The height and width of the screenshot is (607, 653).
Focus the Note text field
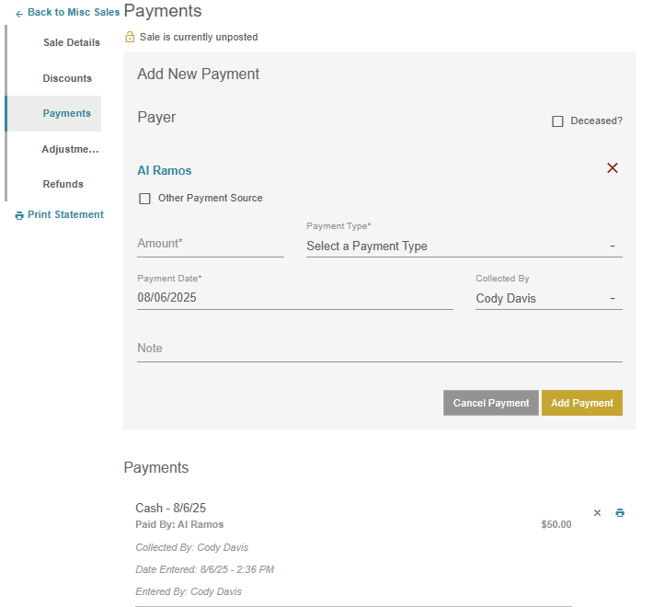point(379,349)
